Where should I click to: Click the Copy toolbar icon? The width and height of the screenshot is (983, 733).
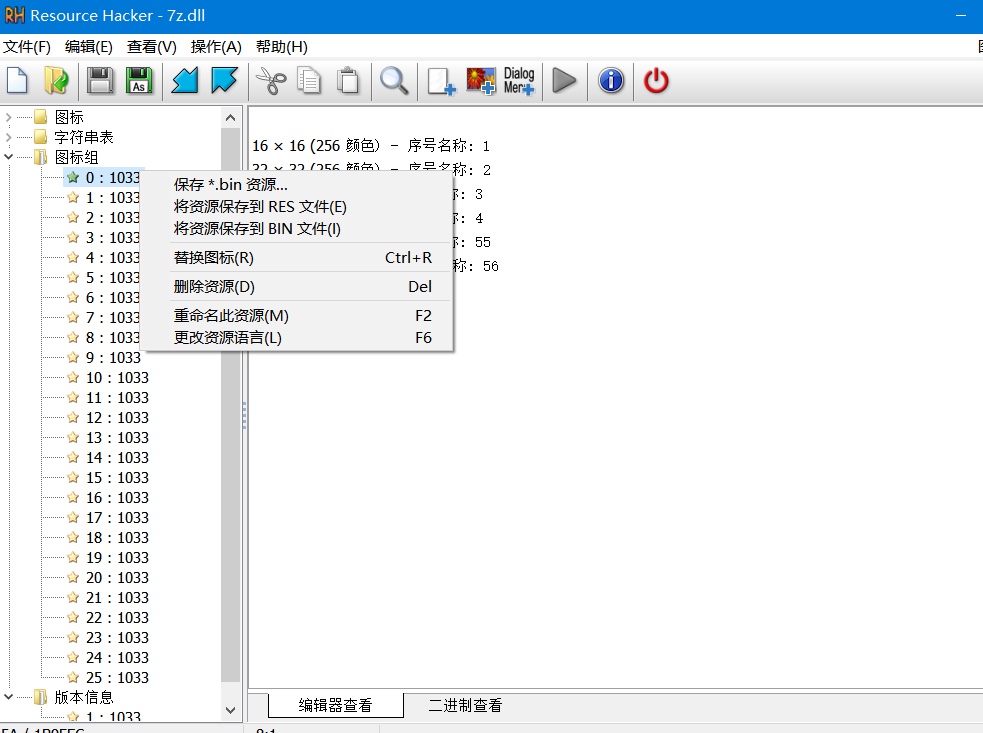311,81
